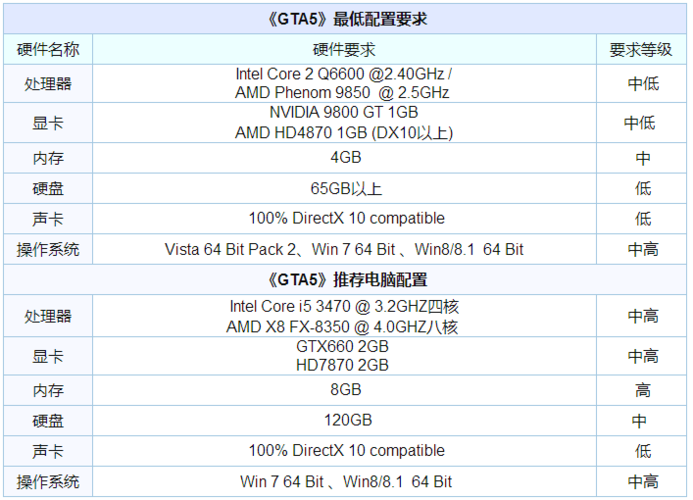Select the 硬件要求 column header
This screenshot has height=500, width=693.
click(344, 49)
